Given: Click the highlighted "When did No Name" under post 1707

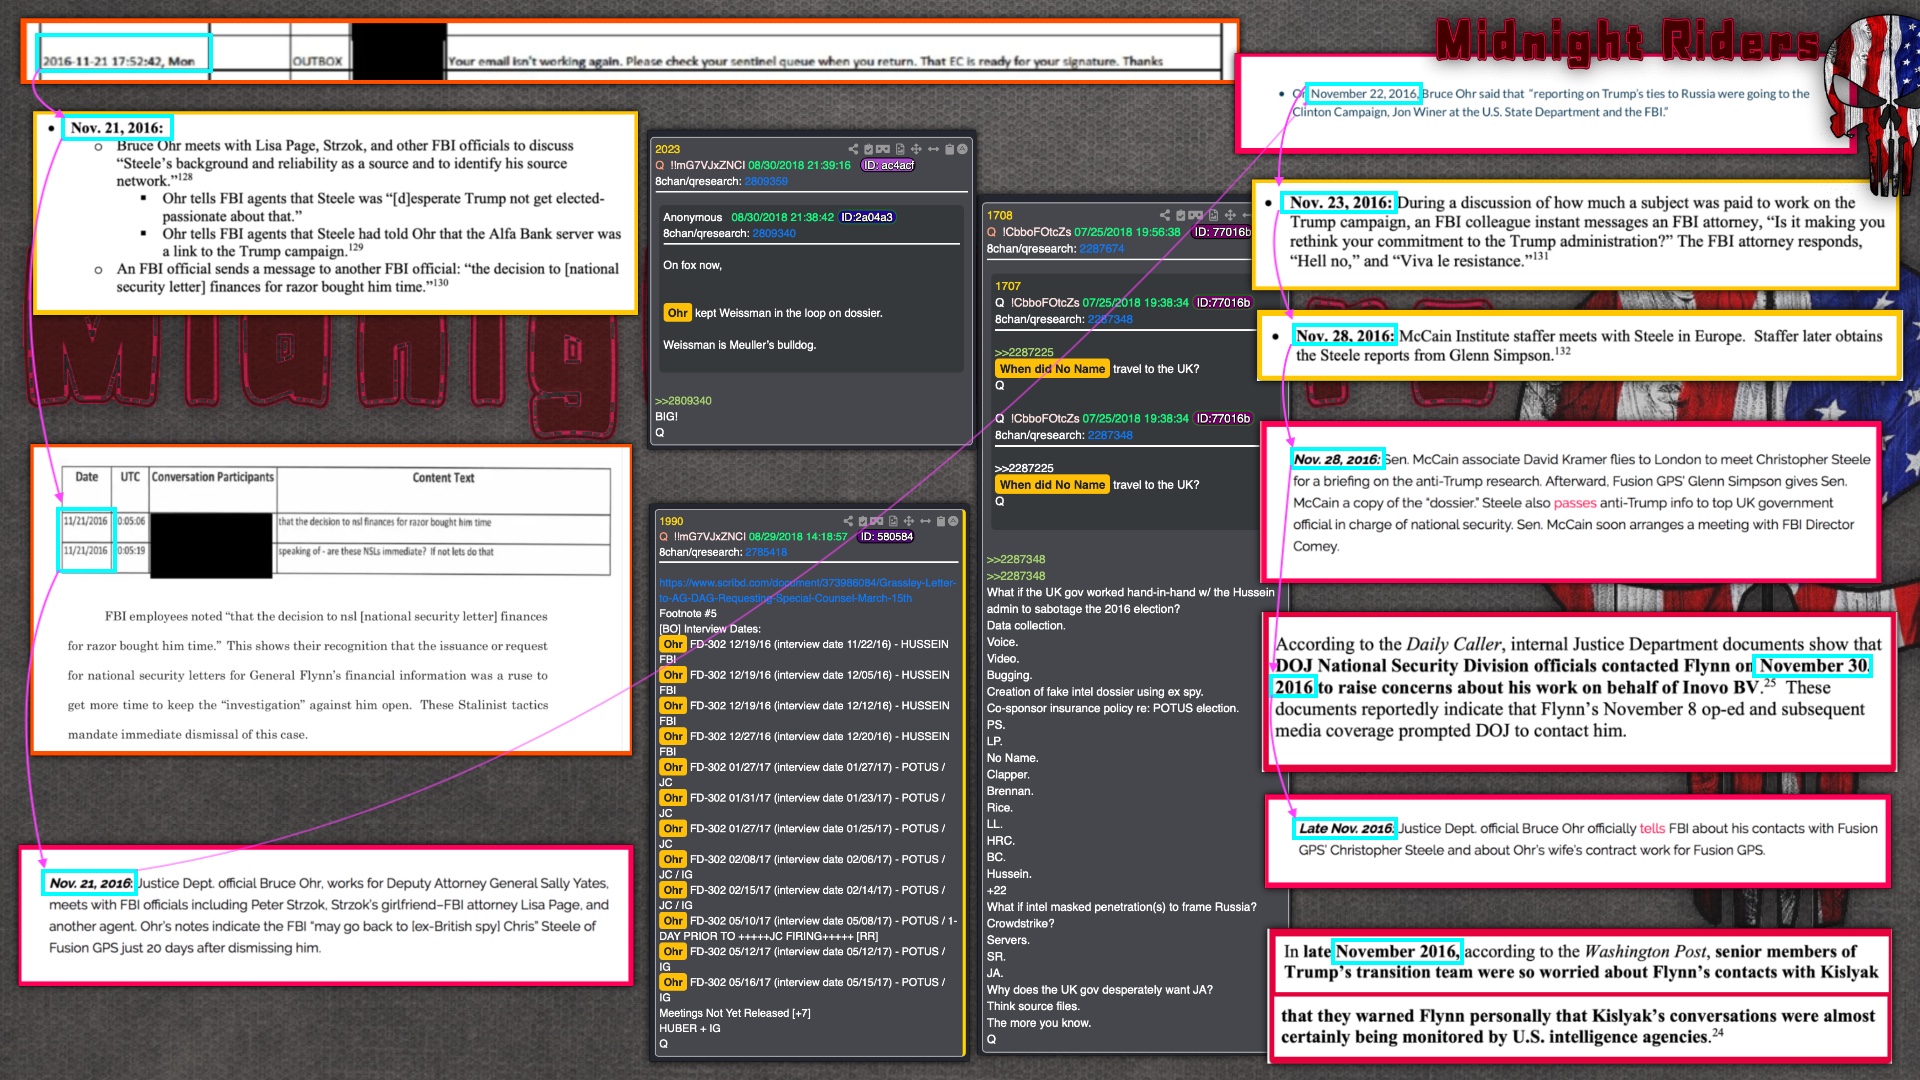Looking at the screenshot, I should (1052, 369).
